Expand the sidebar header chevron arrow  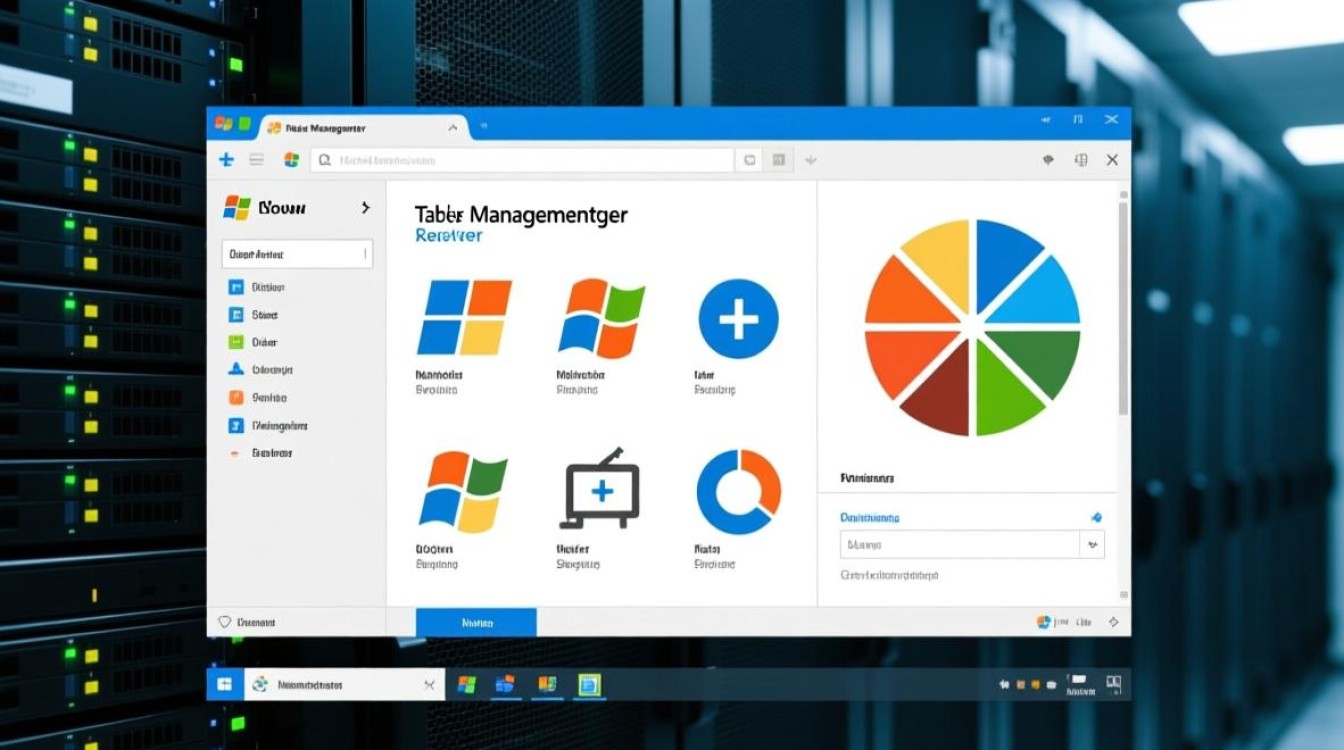[365, 208]
